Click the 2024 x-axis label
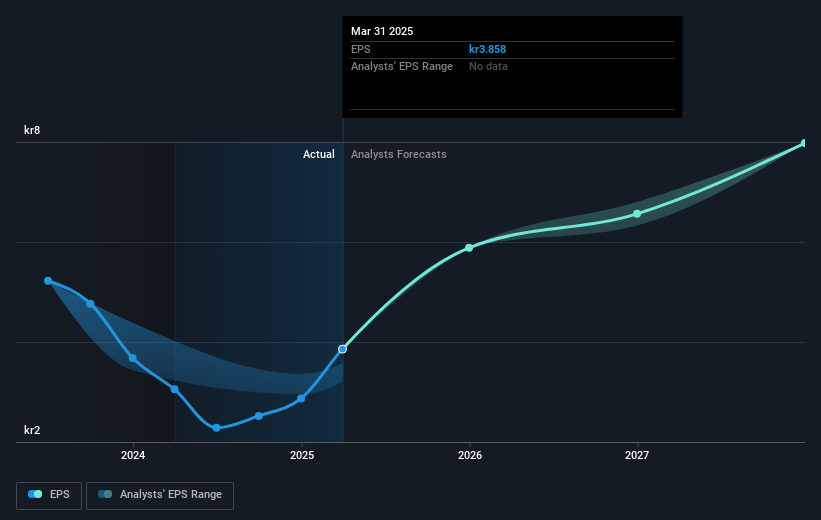This screenshot has width=821, height=520. [x=133, y=455]
